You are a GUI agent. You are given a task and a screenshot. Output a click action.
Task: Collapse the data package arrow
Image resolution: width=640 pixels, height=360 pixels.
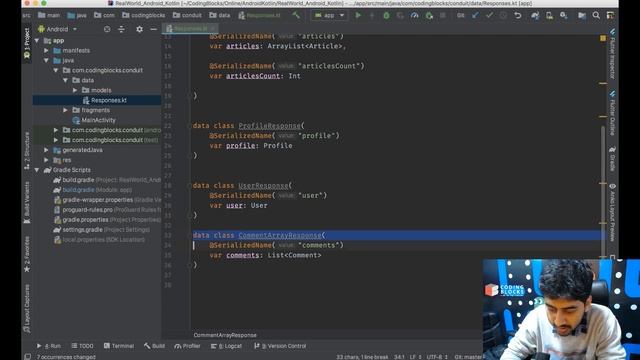point(65,80)
